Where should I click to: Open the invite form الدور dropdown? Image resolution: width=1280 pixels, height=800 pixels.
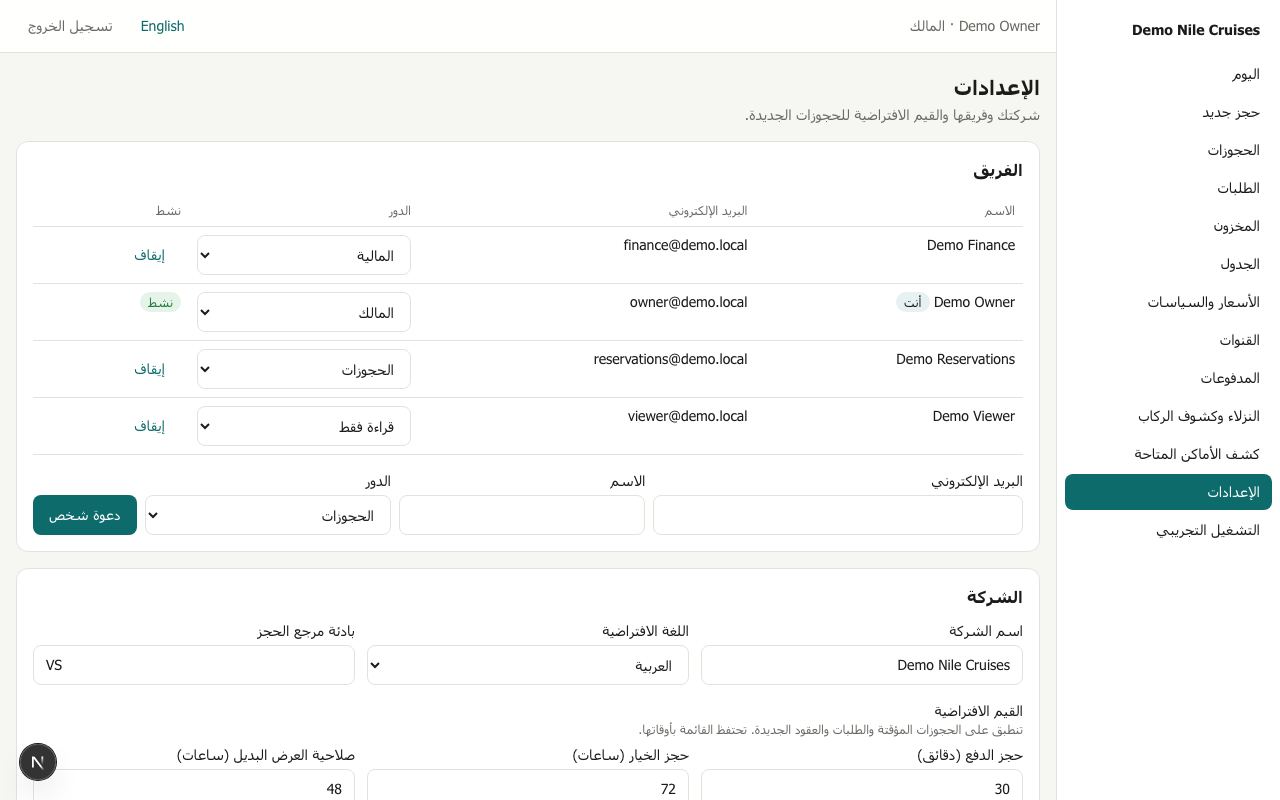[268, 515]
